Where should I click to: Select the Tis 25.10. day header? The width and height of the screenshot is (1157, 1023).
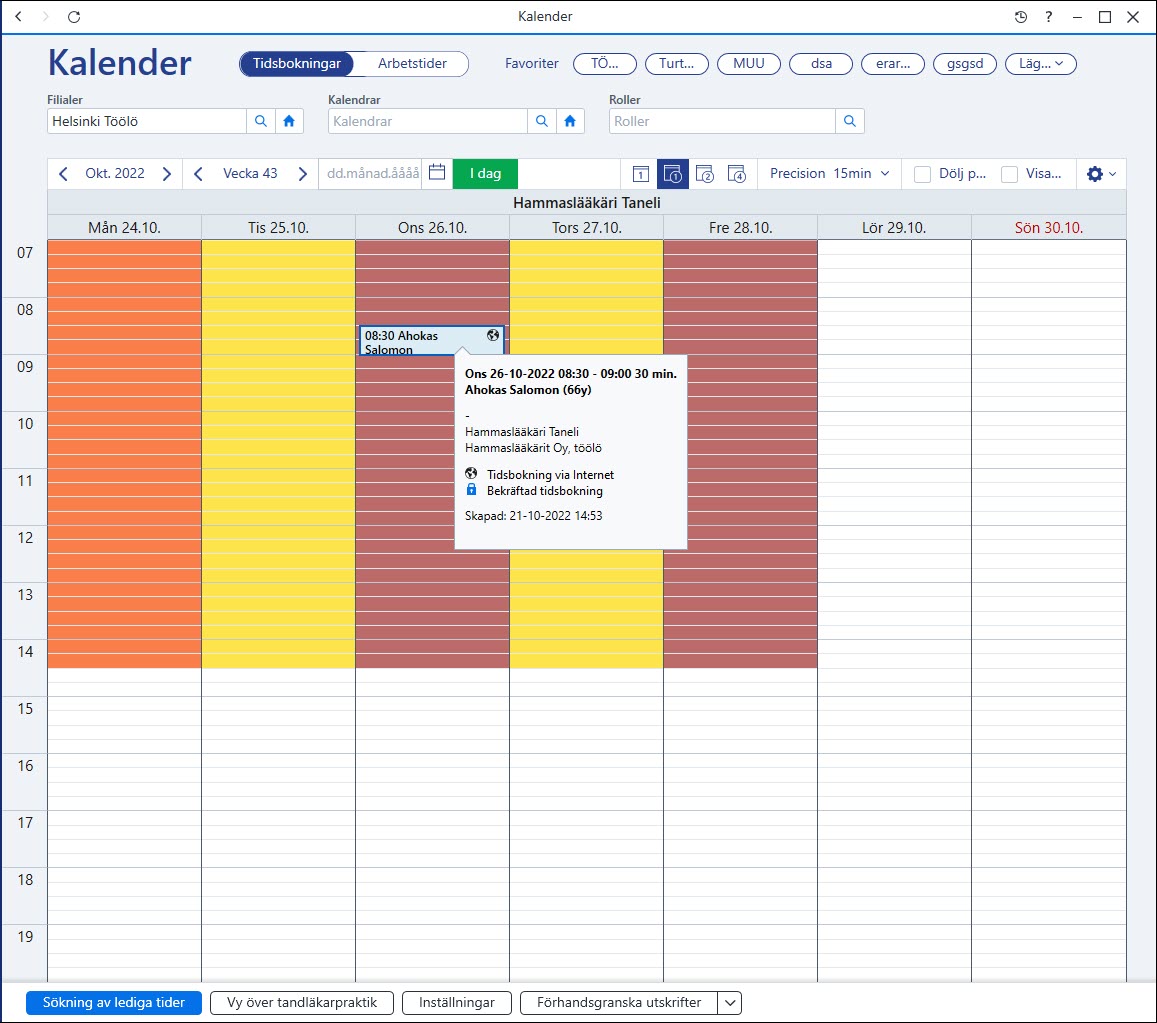point(278,227)
